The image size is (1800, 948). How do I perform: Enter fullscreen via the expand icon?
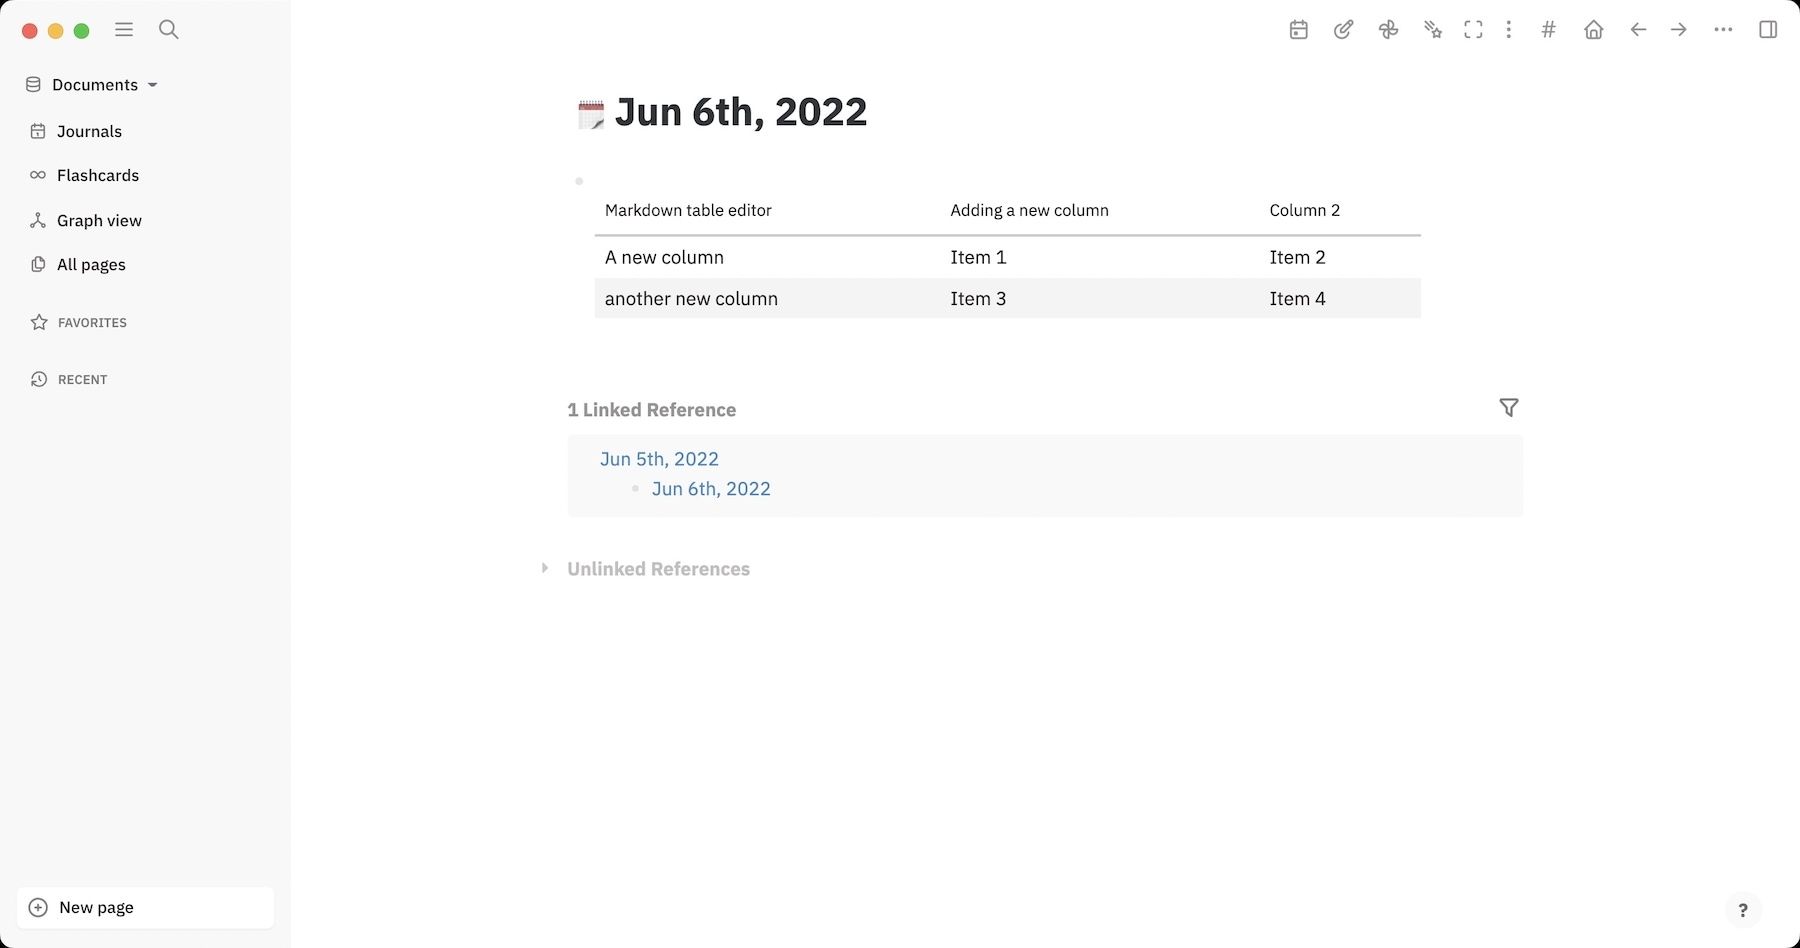coord(1473,30)
